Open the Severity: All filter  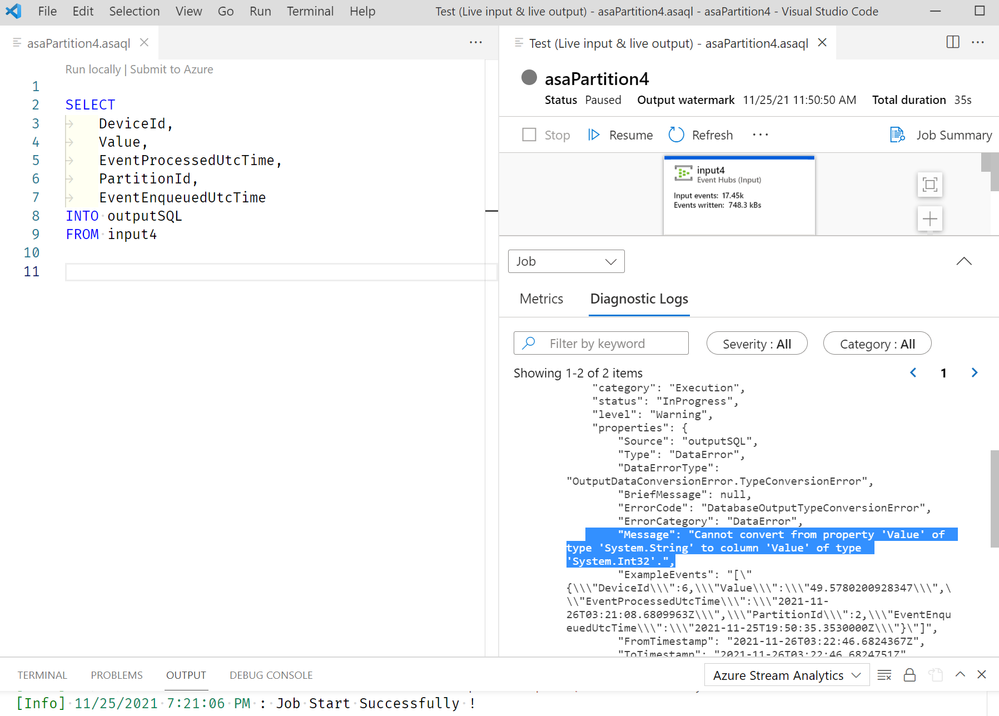pyautogui.click(x=757, y=344)
